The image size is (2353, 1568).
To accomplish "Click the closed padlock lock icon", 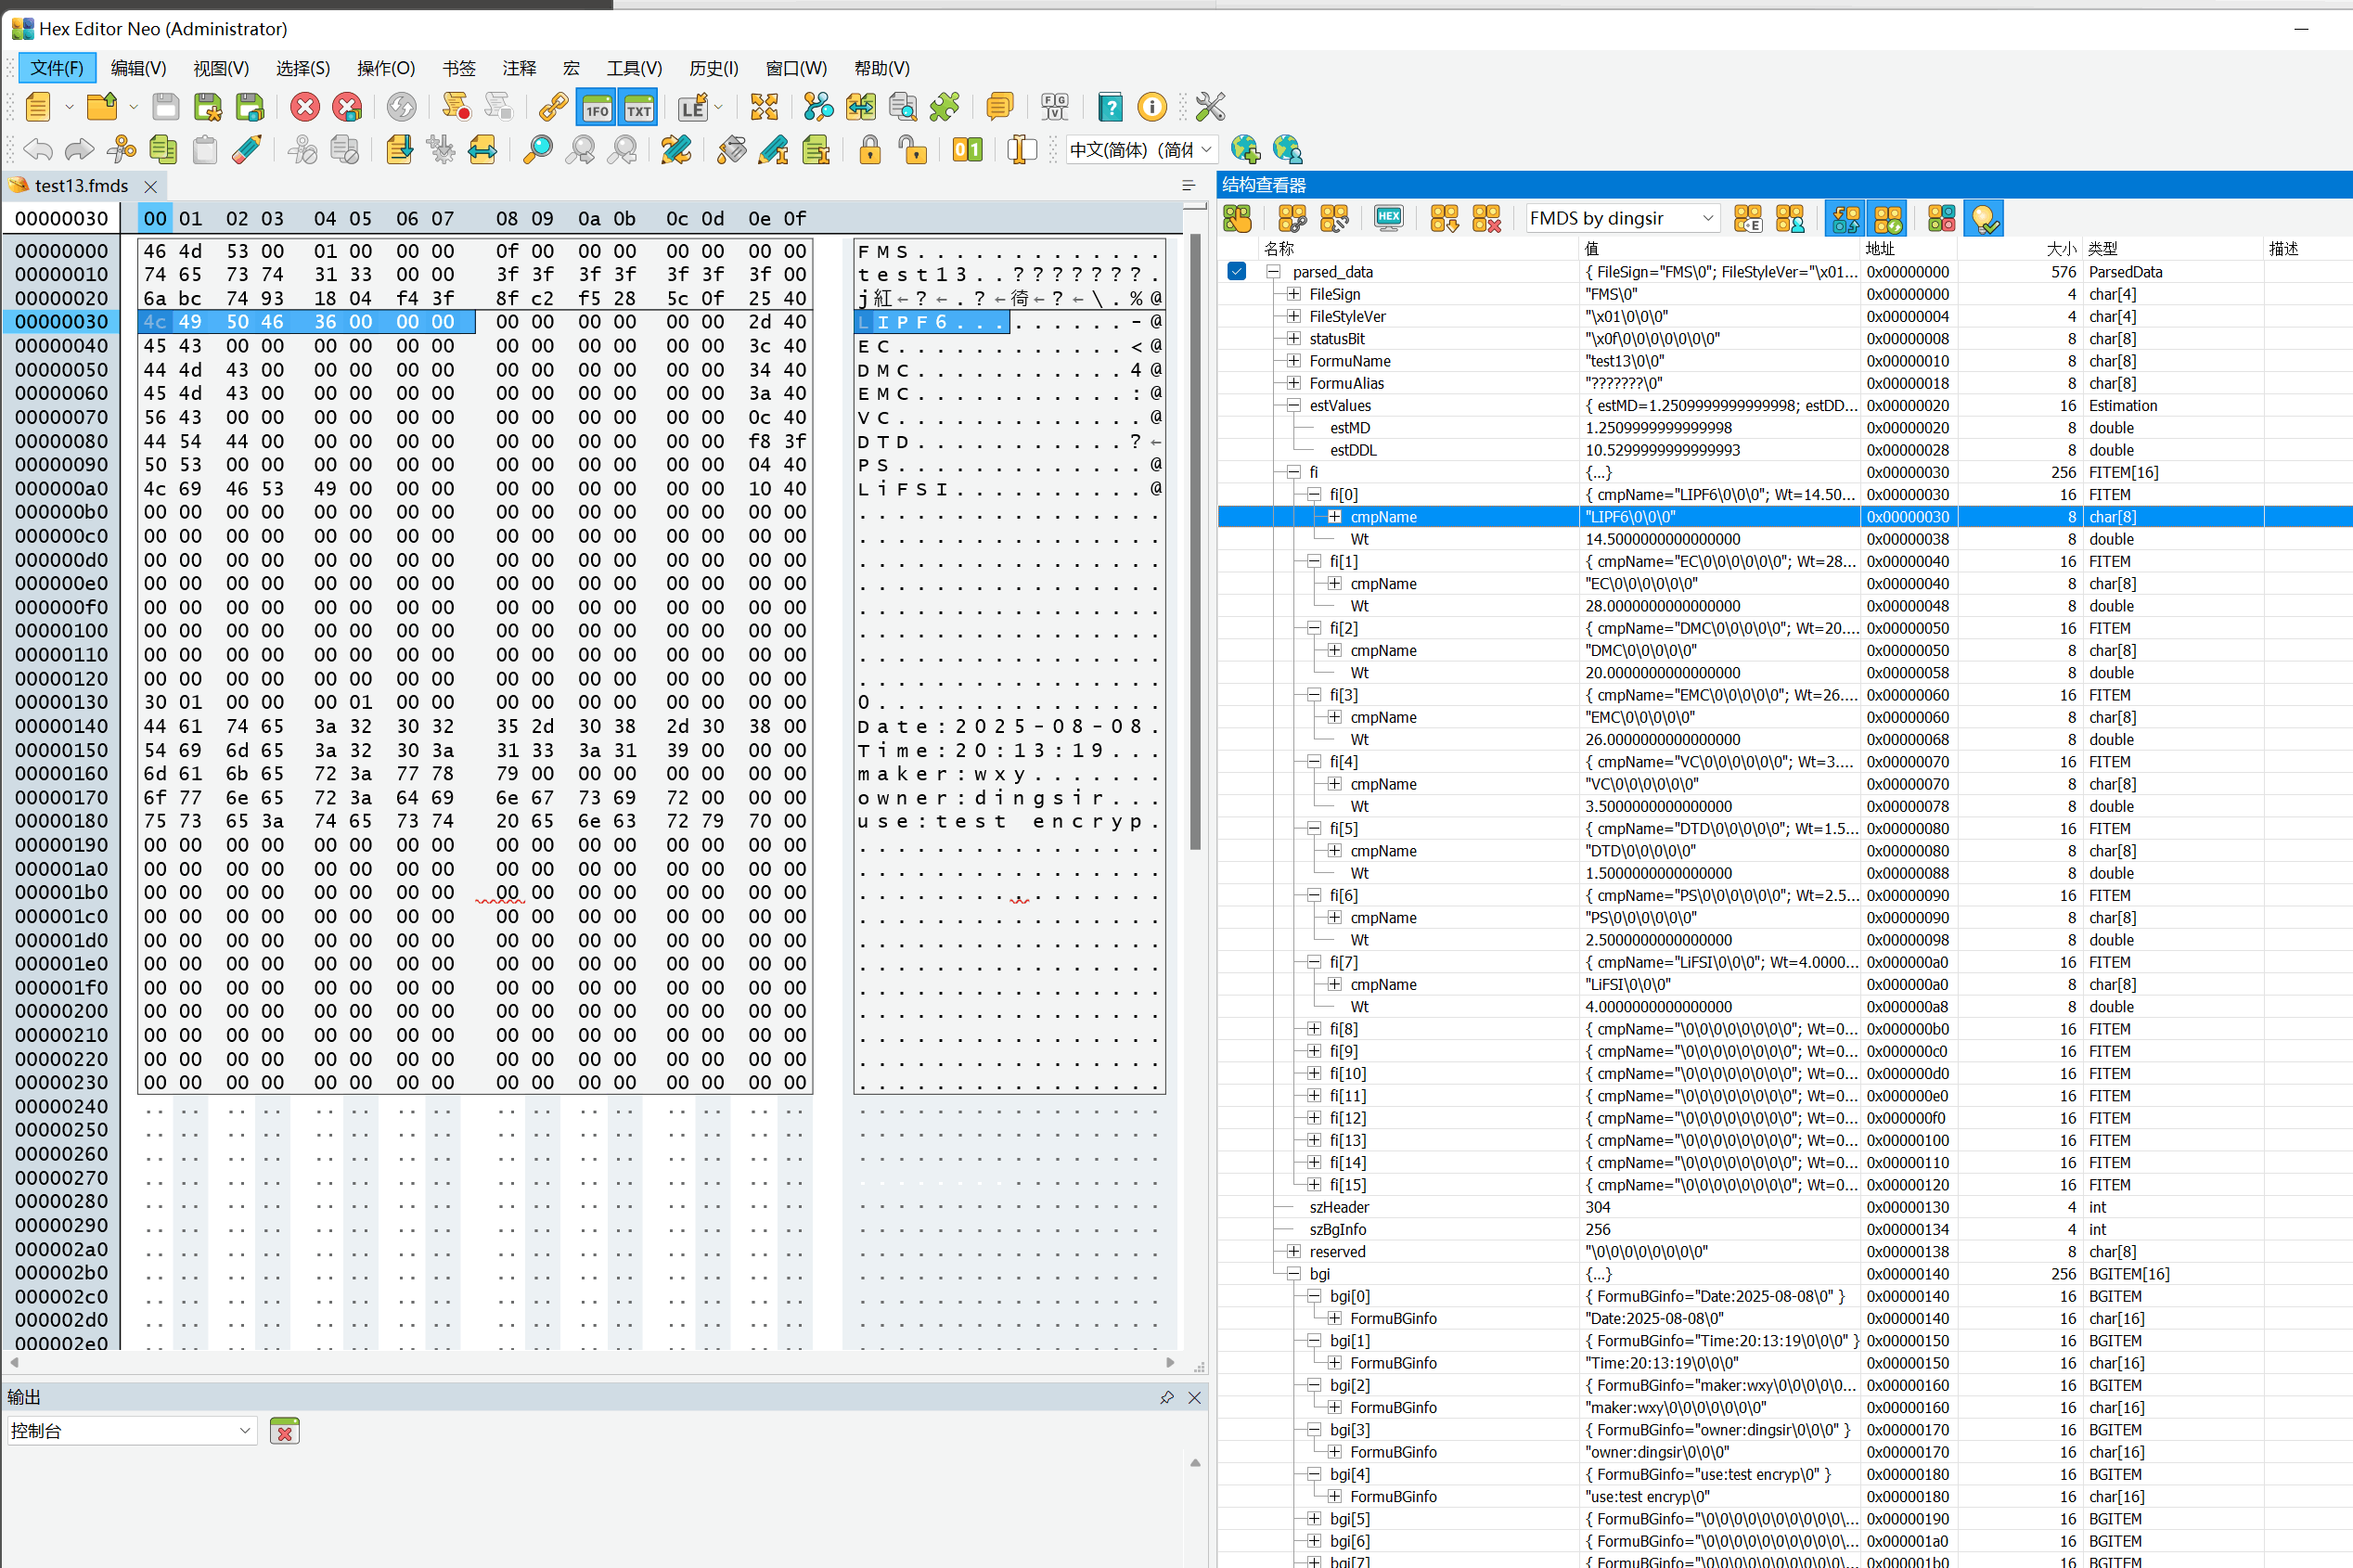I will point(870,150).
